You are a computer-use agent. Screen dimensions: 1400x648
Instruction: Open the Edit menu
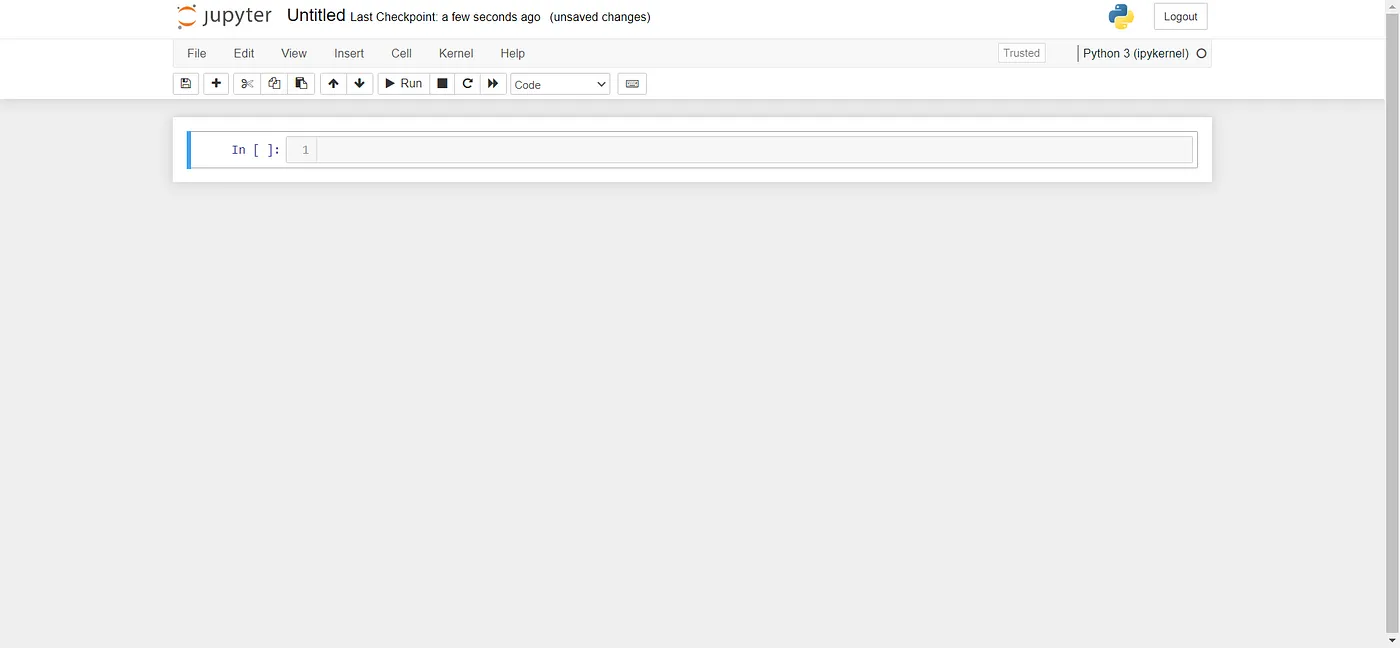(x=244, y=53)
